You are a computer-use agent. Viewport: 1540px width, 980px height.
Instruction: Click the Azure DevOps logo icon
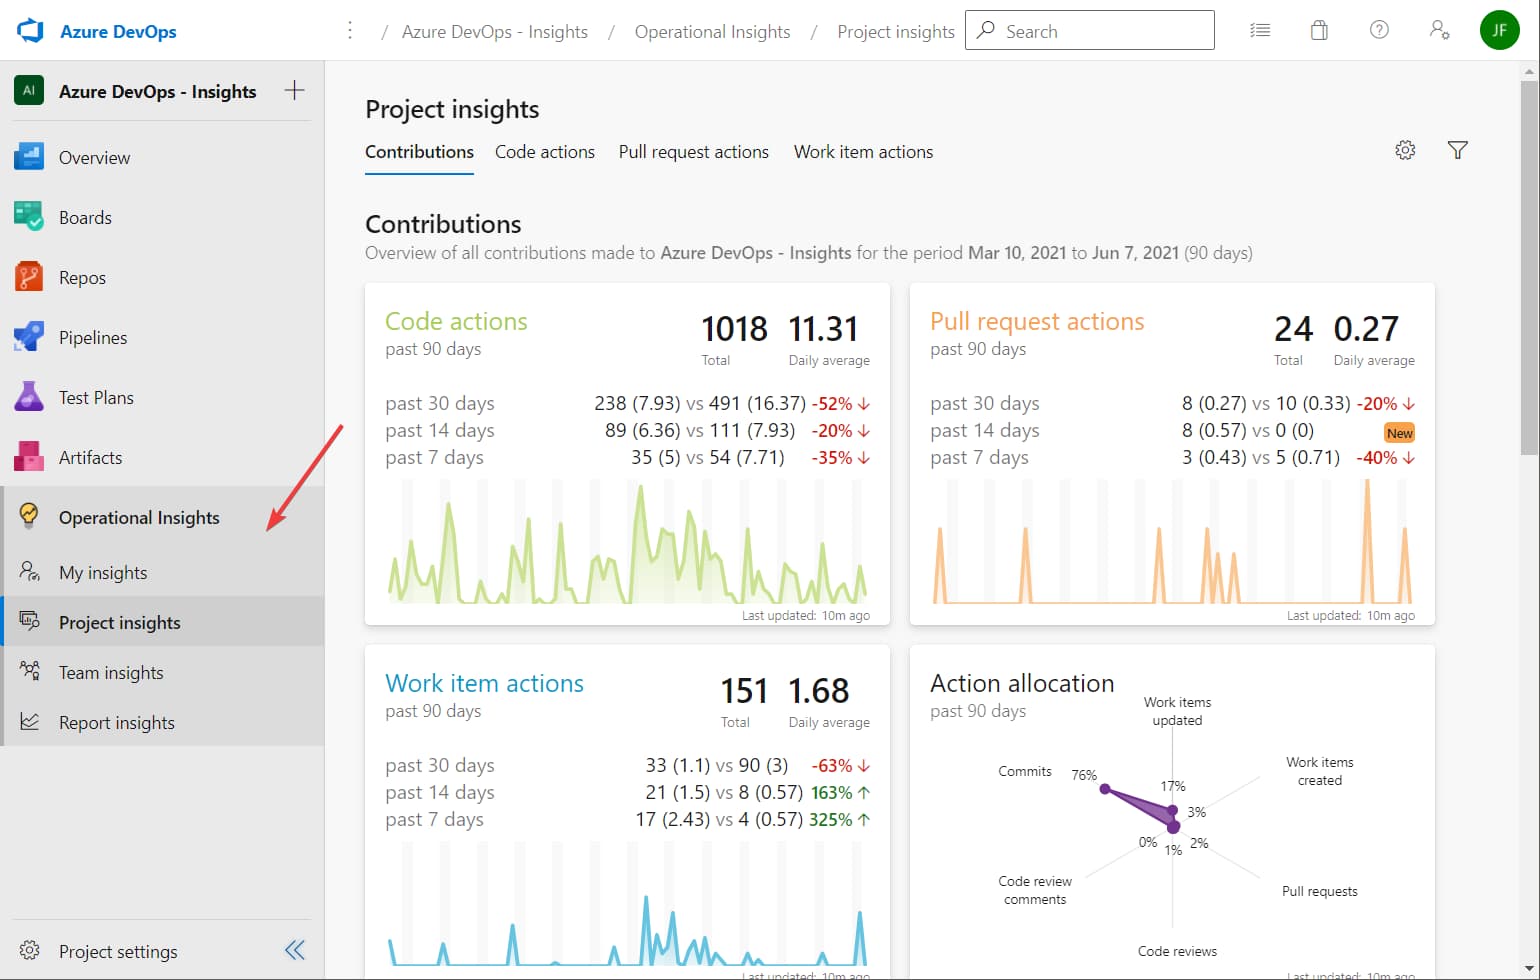[30, 30]
